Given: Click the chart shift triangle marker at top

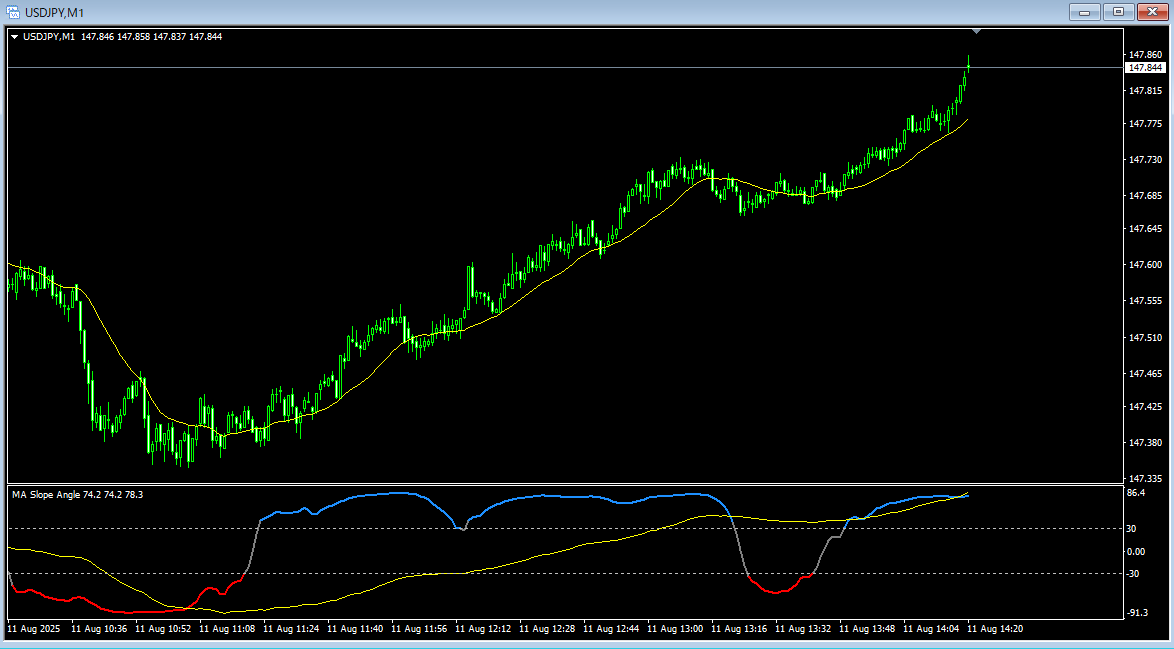Looking at the screenshot, I should pyautogui.click(x=976, y=31).
